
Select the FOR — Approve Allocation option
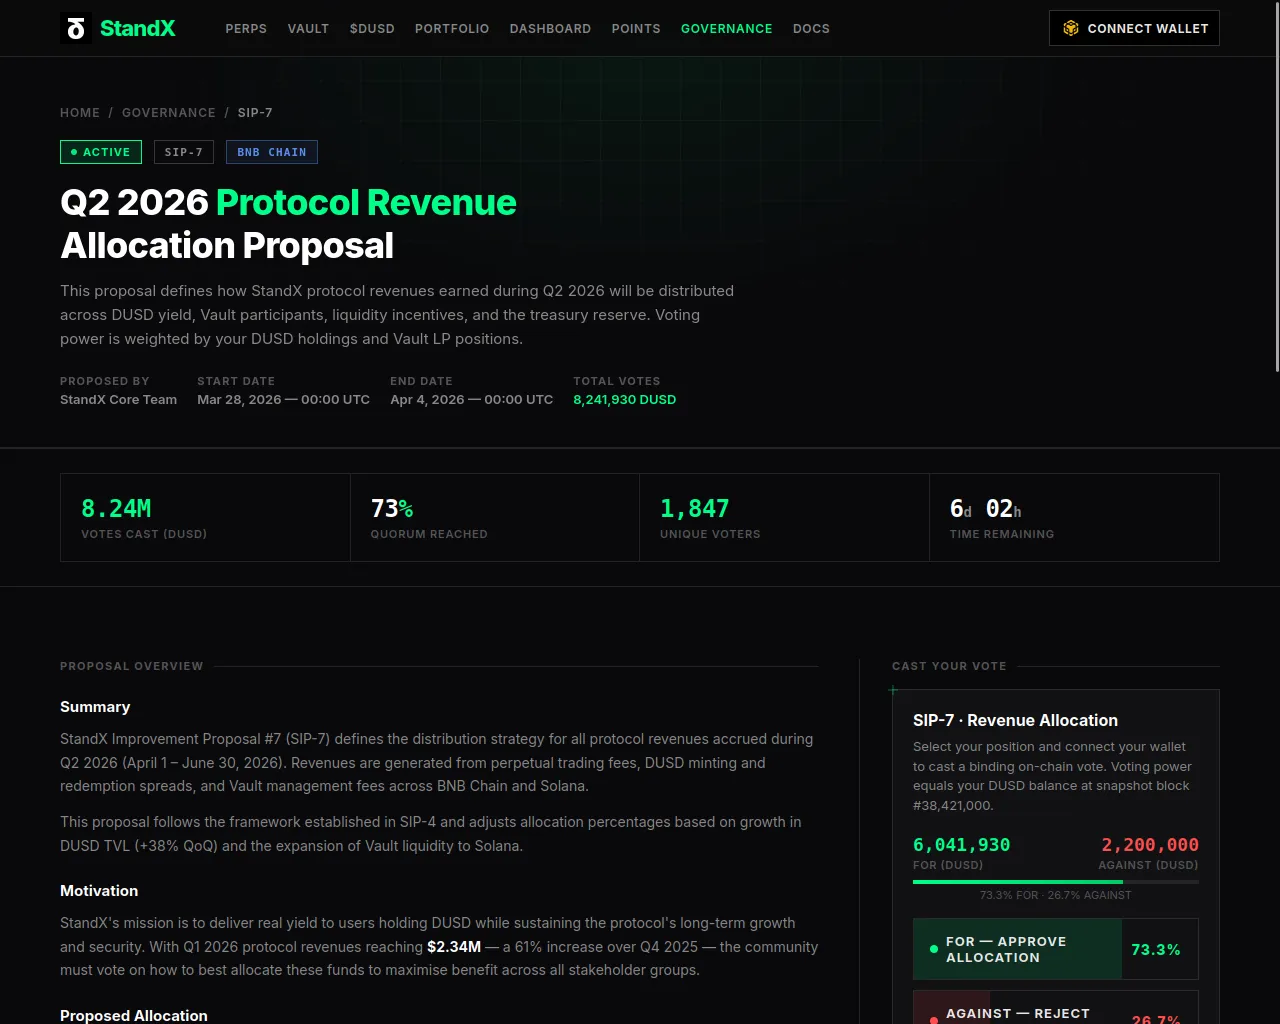(x=1055, y=949)
